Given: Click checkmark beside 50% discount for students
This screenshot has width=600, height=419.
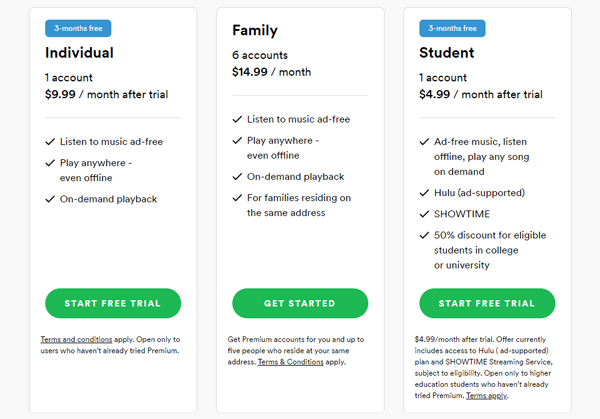Looking at the screenshot, I should point(424,236).
